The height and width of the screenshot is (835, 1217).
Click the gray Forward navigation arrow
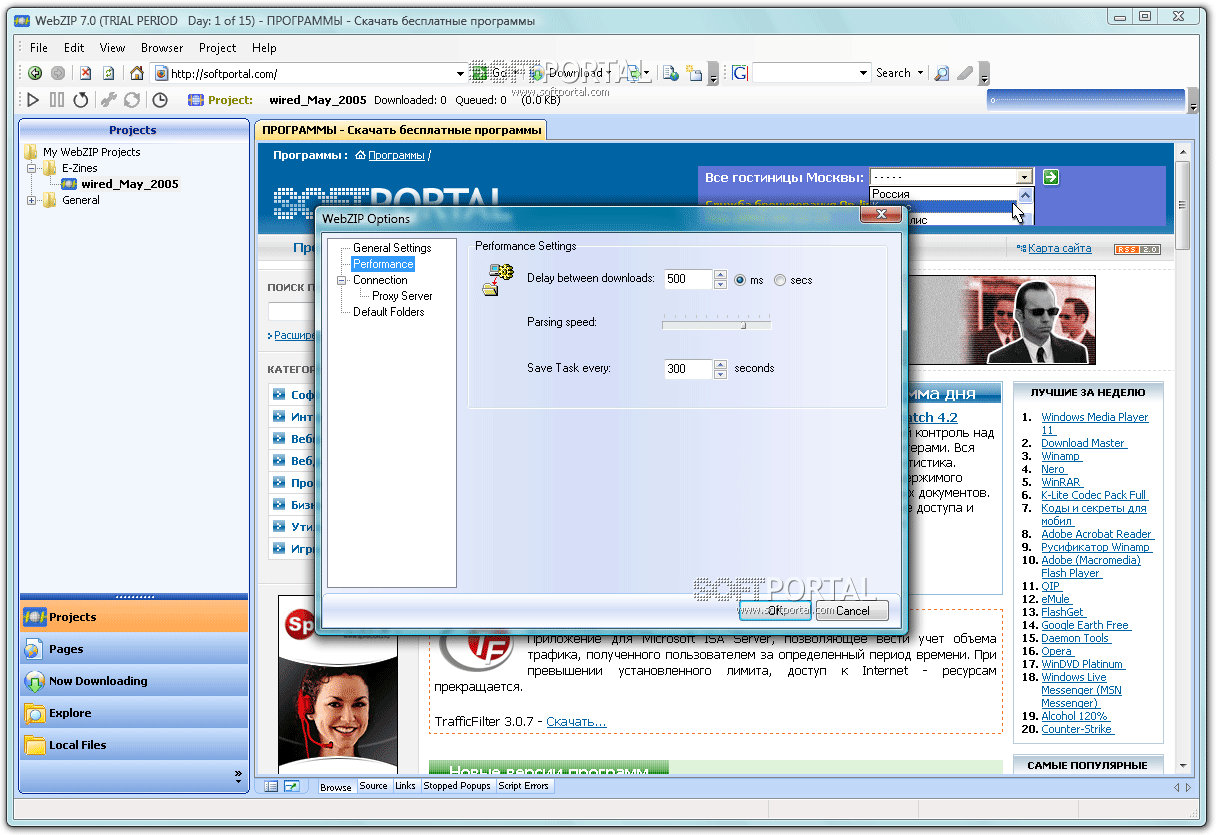point(58,73)
